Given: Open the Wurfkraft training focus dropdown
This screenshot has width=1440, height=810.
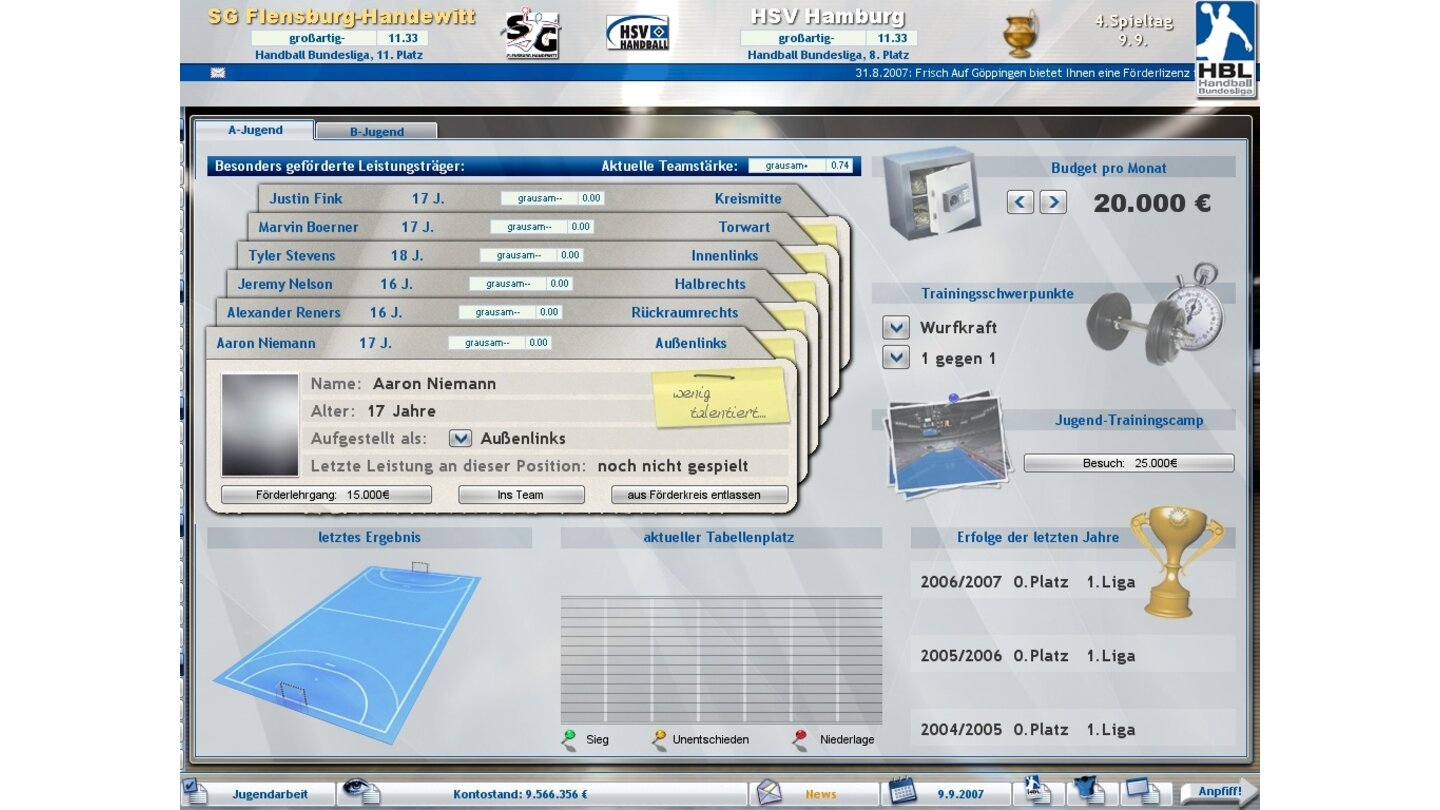Looking at the screenshot, I should click(896, 327).
